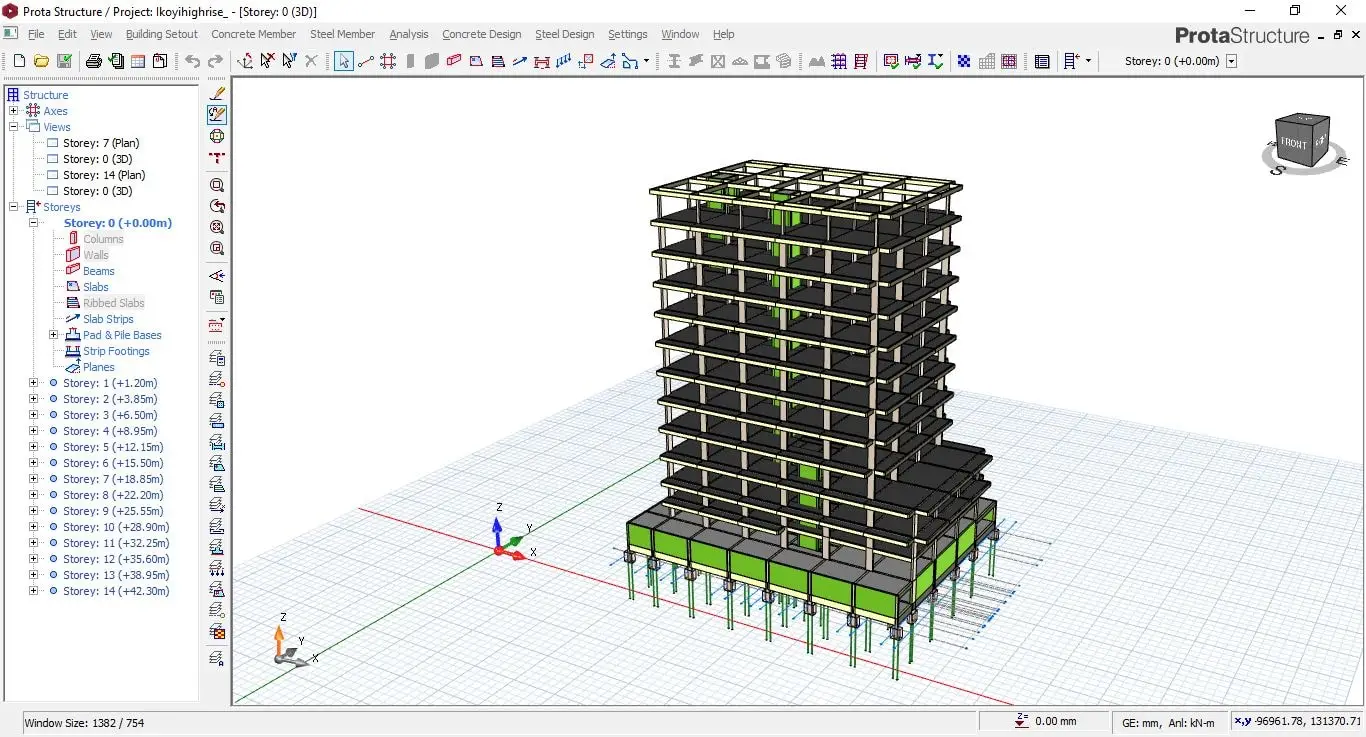1366x737 pixels.
Task: Click the magnifier zoom icon in vertical toolbar
Action: [x=217, y=185]
